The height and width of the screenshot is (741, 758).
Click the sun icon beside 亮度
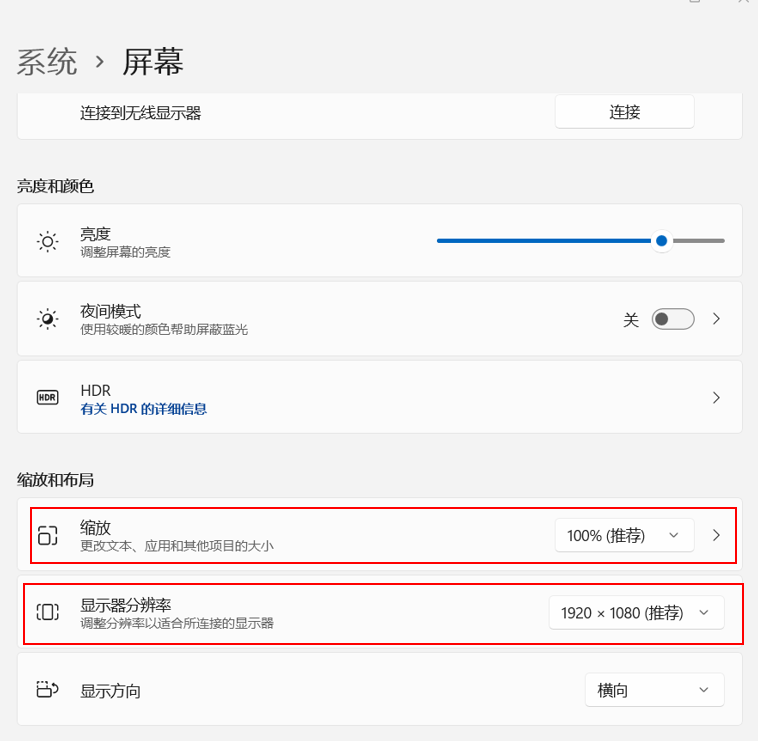coord(48,241)
